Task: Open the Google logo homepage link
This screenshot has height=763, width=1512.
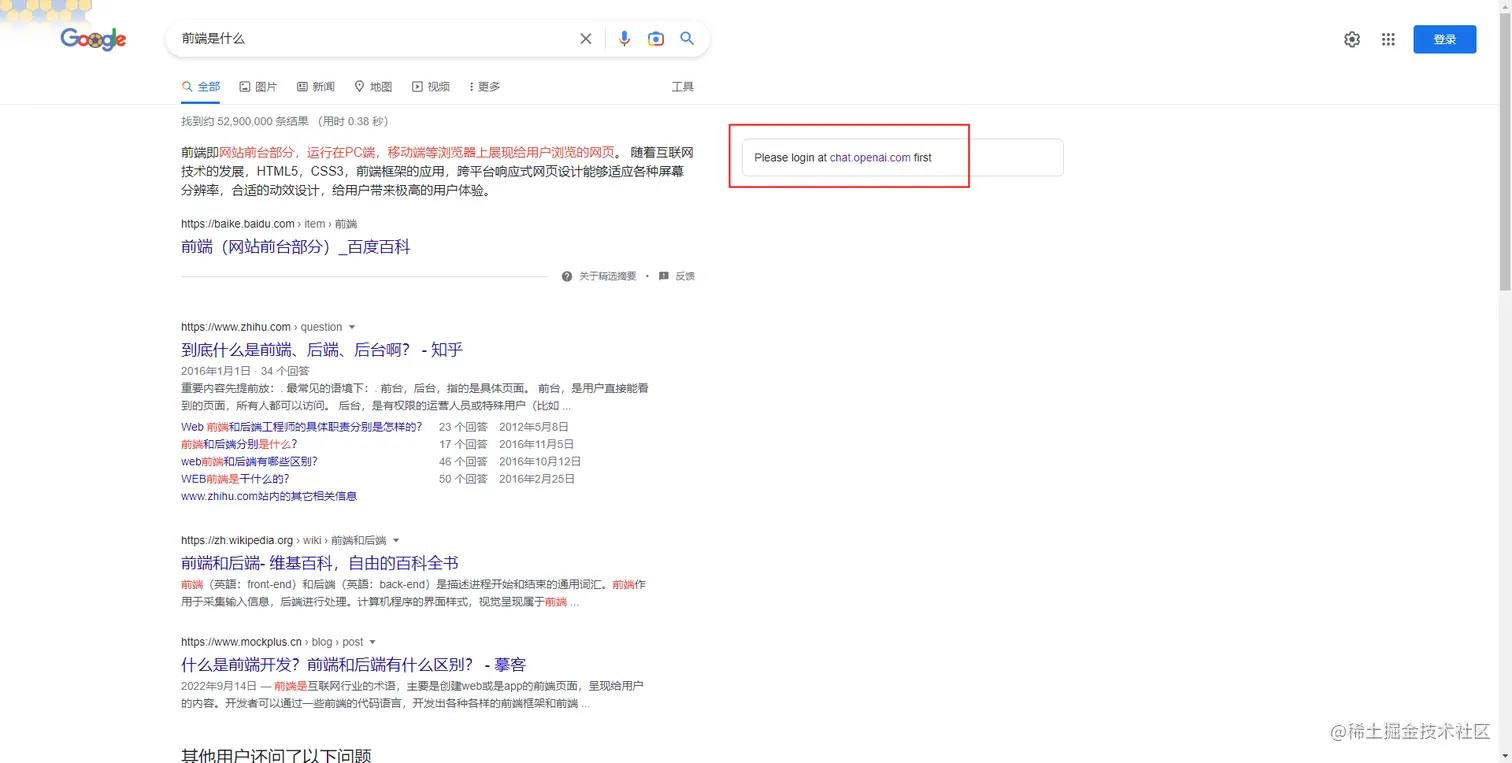Action: coord(93,39)
